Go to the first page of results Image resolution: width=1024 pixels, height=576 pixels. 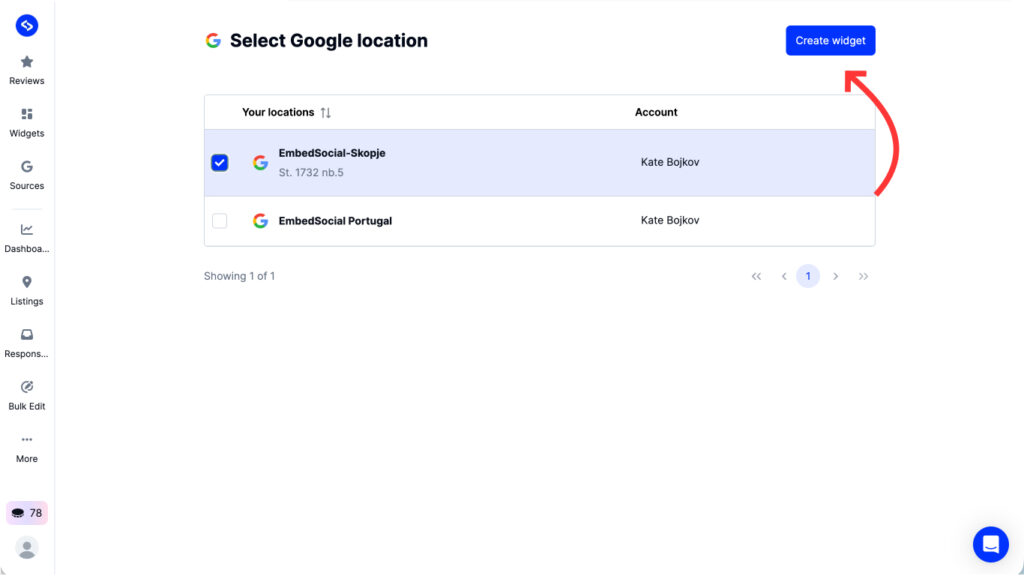756,276
